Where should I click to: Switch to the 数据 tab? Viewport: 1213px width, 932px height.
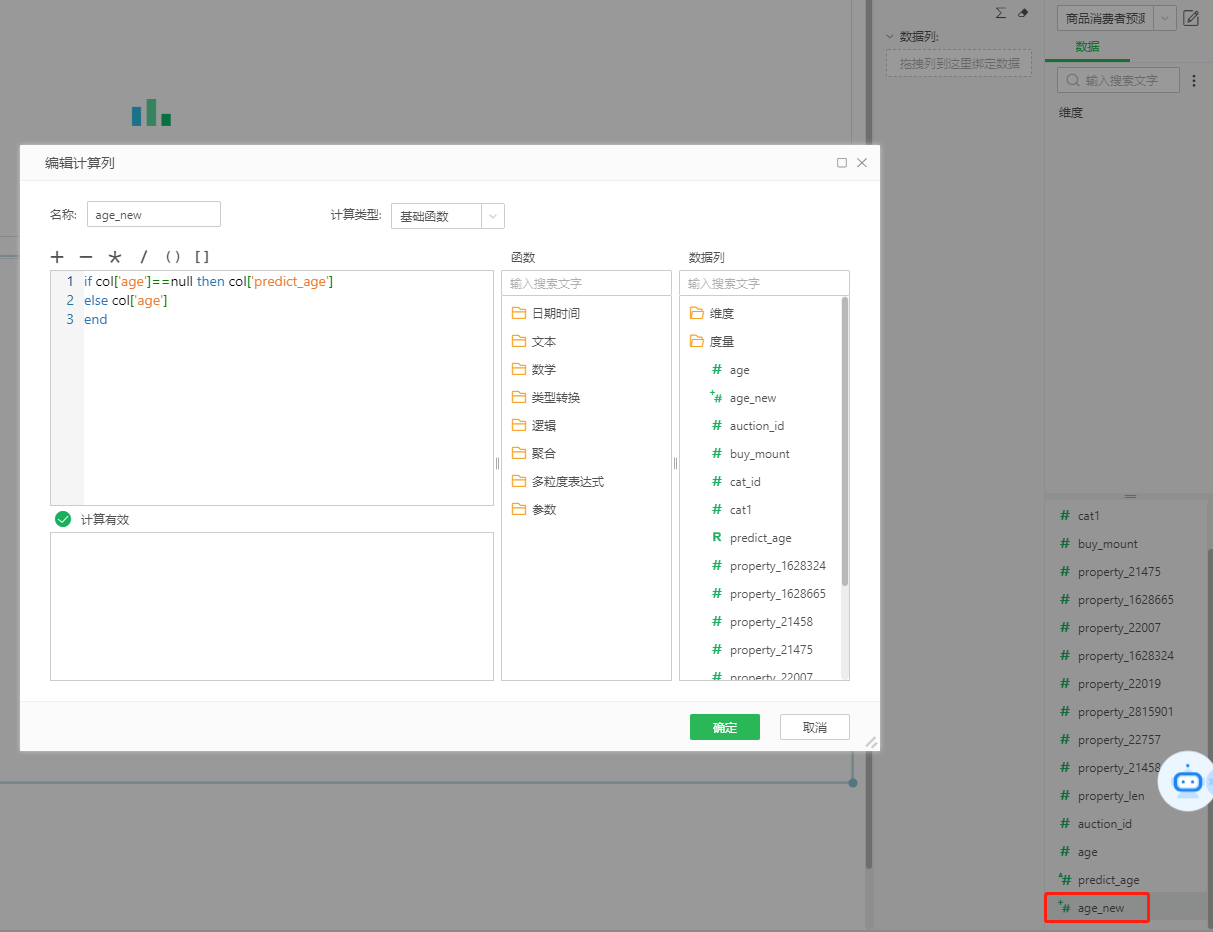1087,47
